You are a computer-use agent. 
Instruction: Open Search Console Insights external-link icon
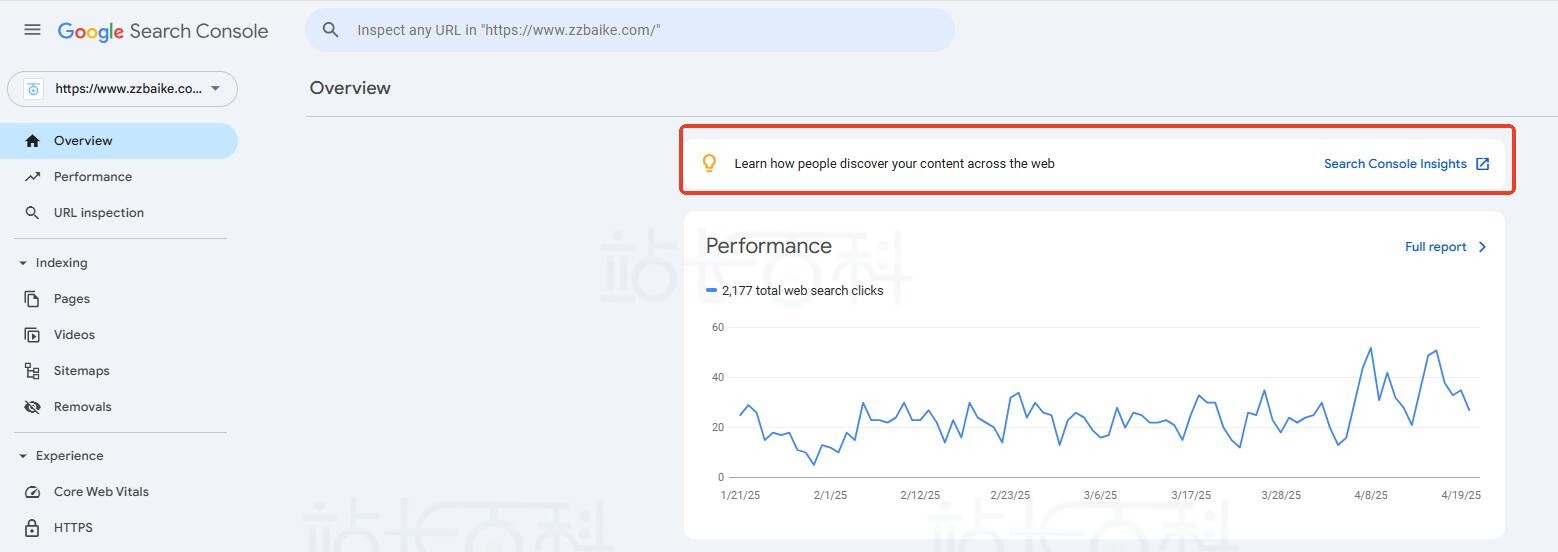click(1483, 164)
